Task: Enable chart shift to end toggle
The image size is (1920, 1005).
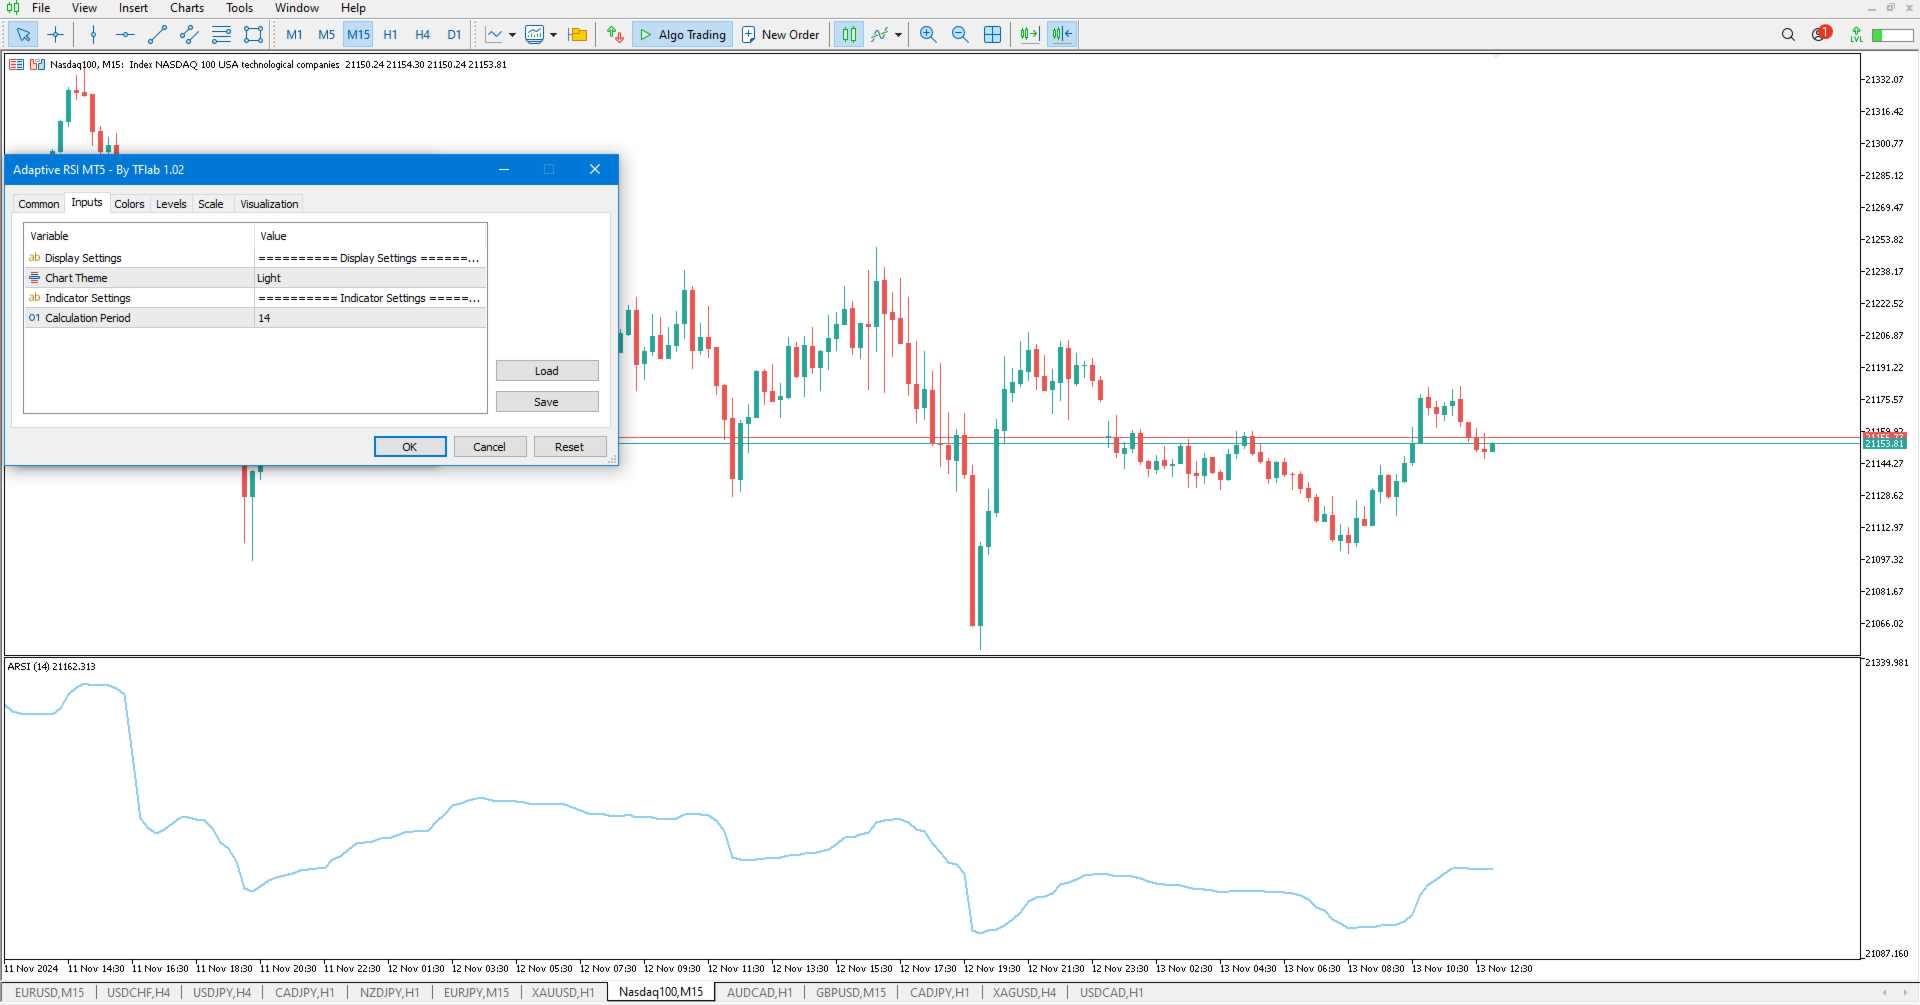Action: tap(1028, 34)
